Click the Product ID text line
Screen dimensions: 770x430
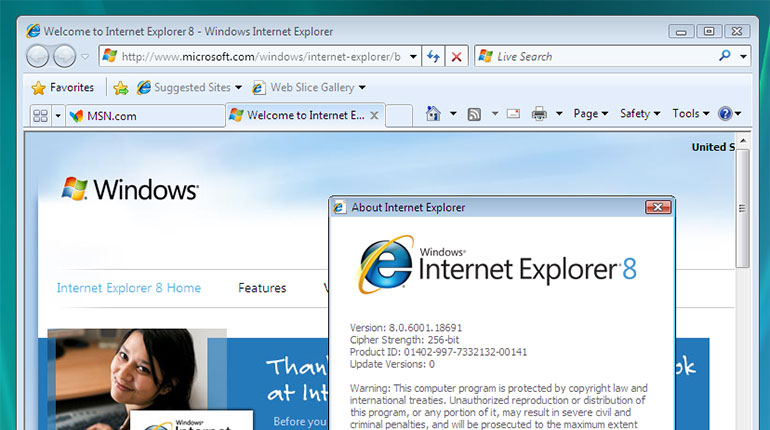click(438, 352)
